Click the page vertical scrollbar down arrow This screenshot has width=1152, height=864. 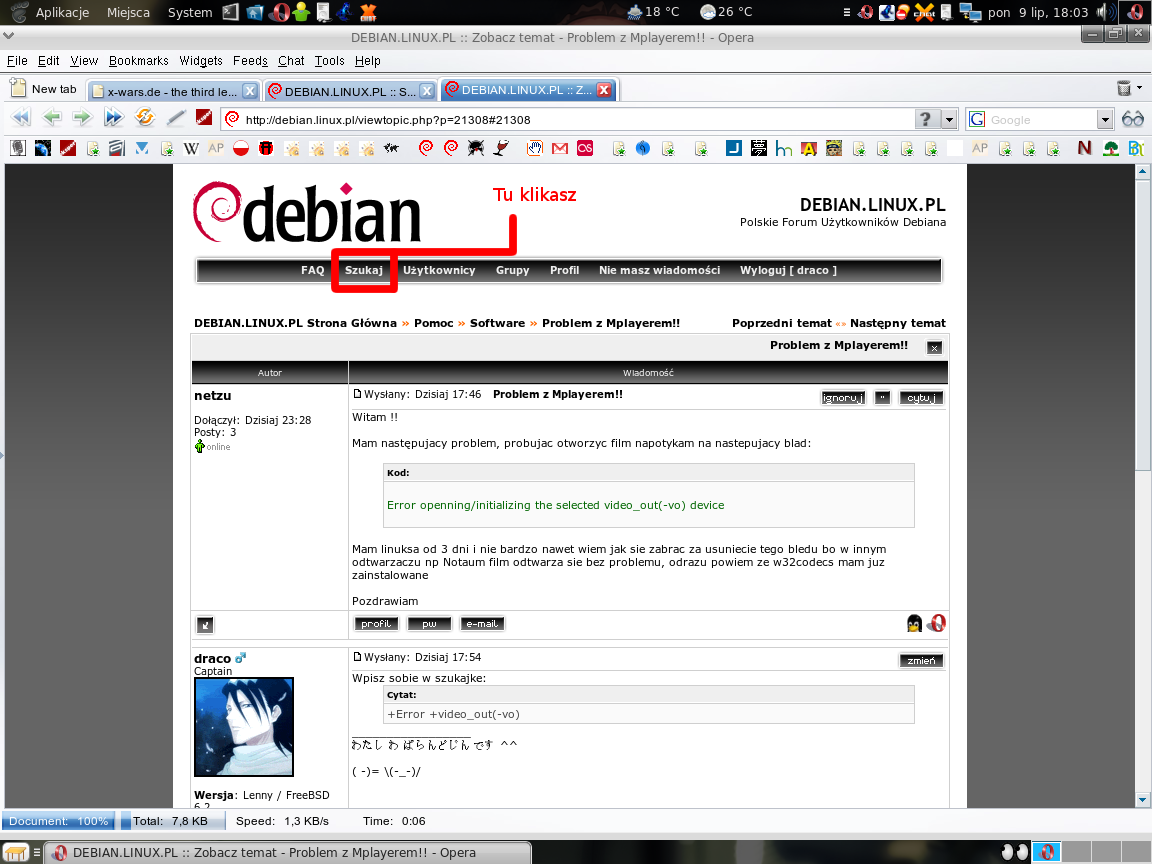click(x=1142, y=799)
